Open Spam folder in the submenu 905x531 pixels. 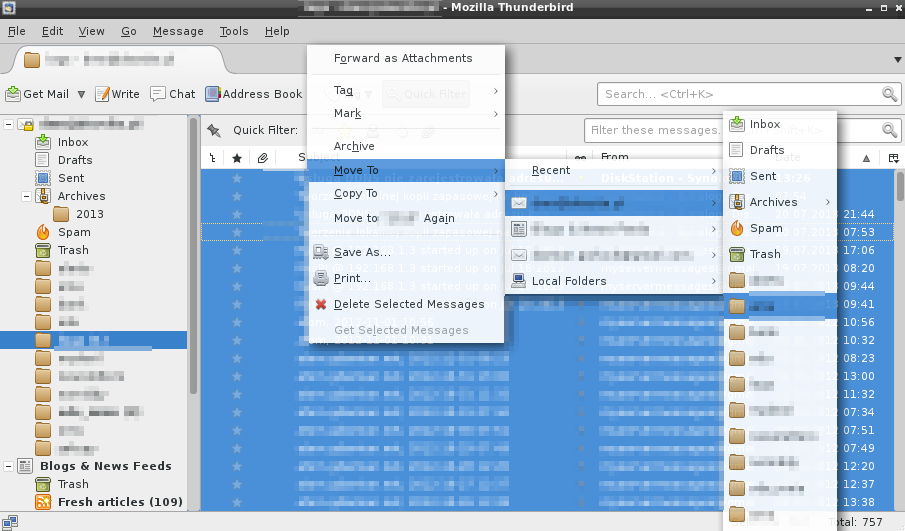(x=766, y=228)
